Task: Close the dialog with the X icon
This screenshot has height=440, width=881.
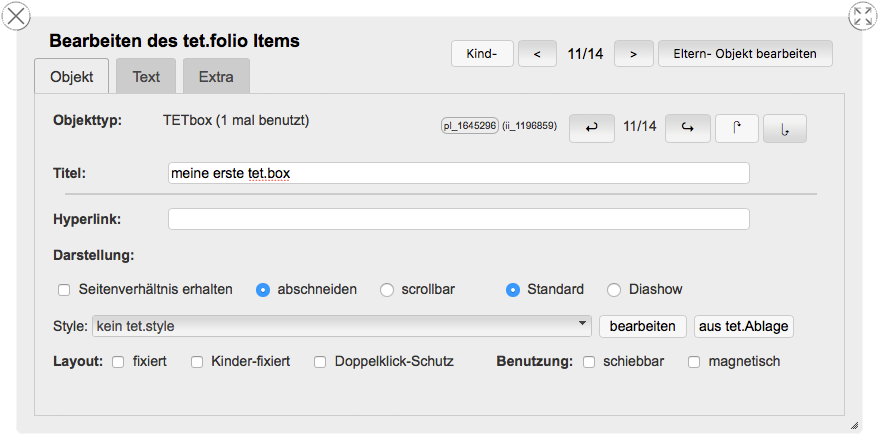Action: point(17,15)
